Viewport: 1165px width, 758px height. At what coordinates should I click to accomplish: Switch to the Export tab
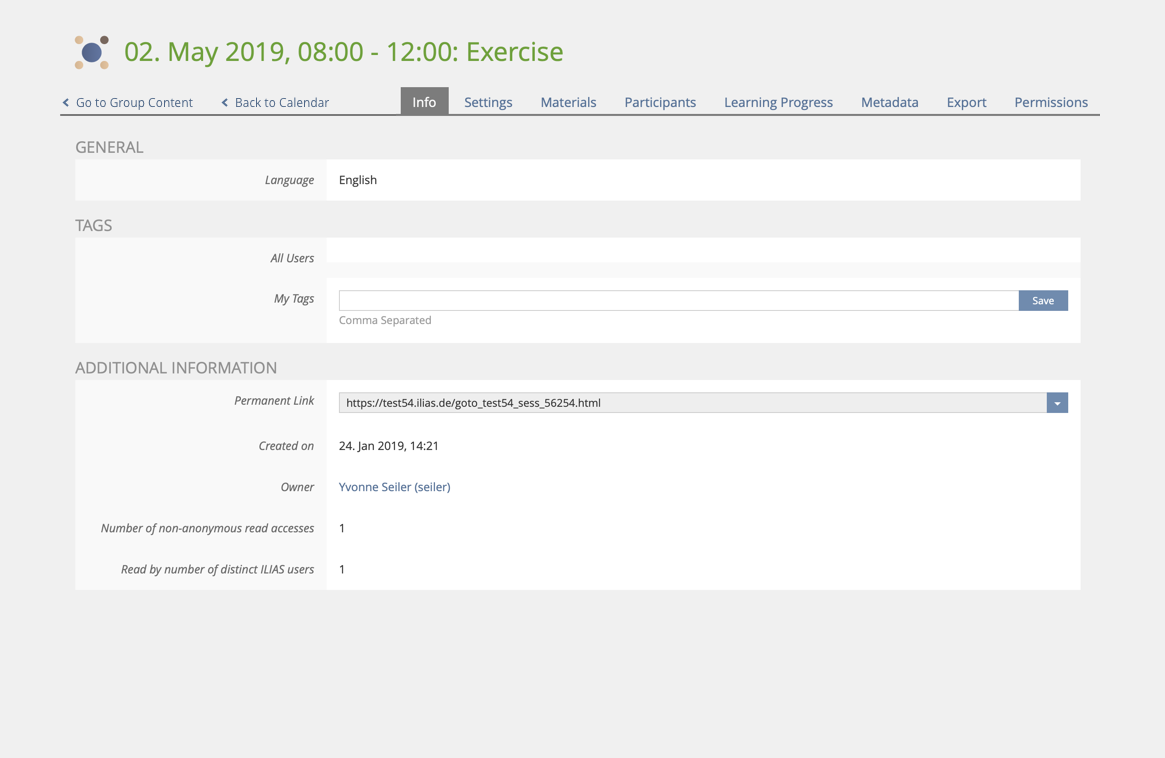point(966,102)
